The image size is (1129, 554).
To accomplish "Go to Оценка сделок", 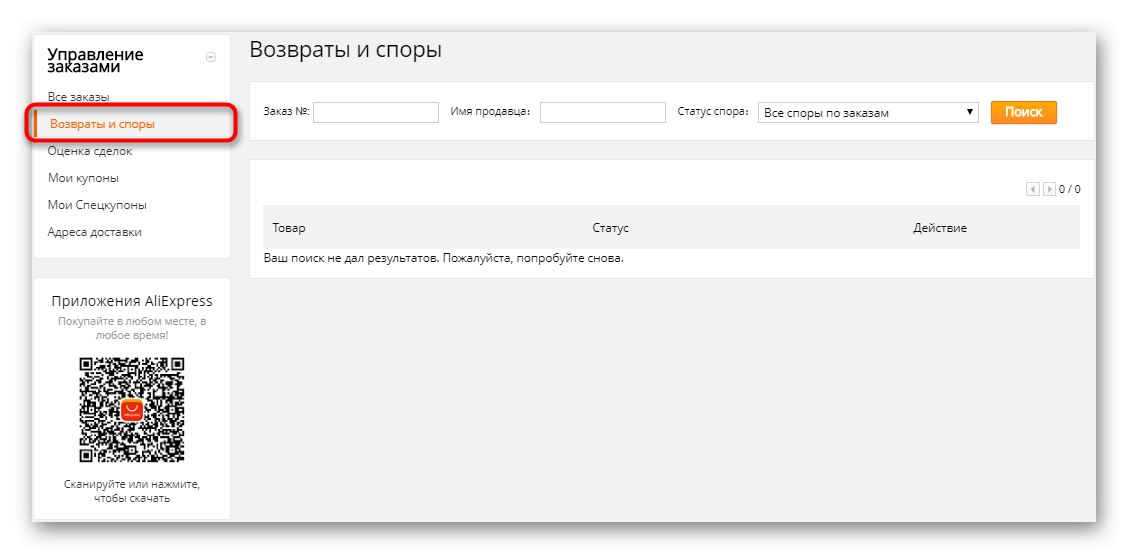I will (90, 151).
